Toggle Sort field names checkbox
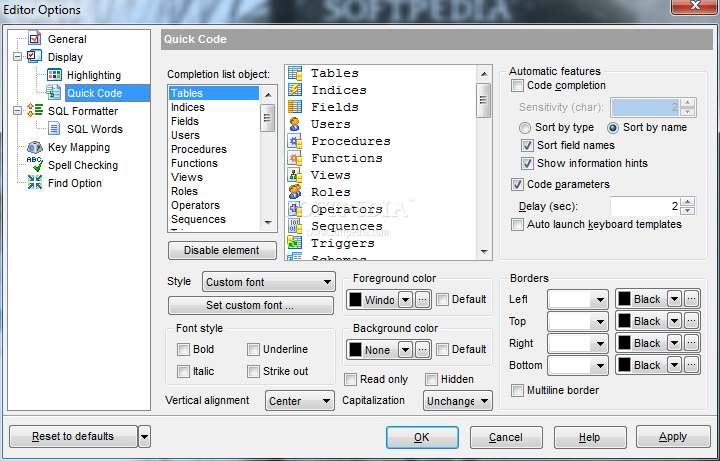The height and width of the screenshot is (461, 720). click(527, 146)
